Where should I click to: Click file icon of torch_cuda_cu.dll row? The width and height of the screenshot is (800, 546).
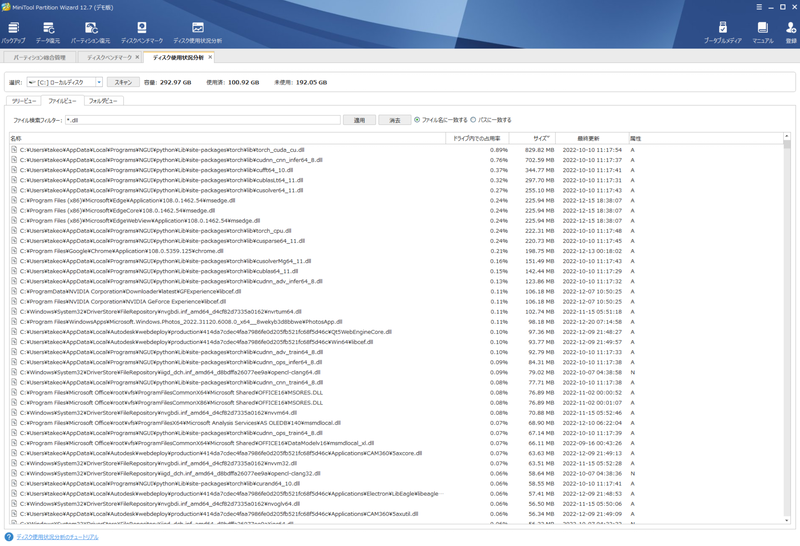tap(14, 150)
